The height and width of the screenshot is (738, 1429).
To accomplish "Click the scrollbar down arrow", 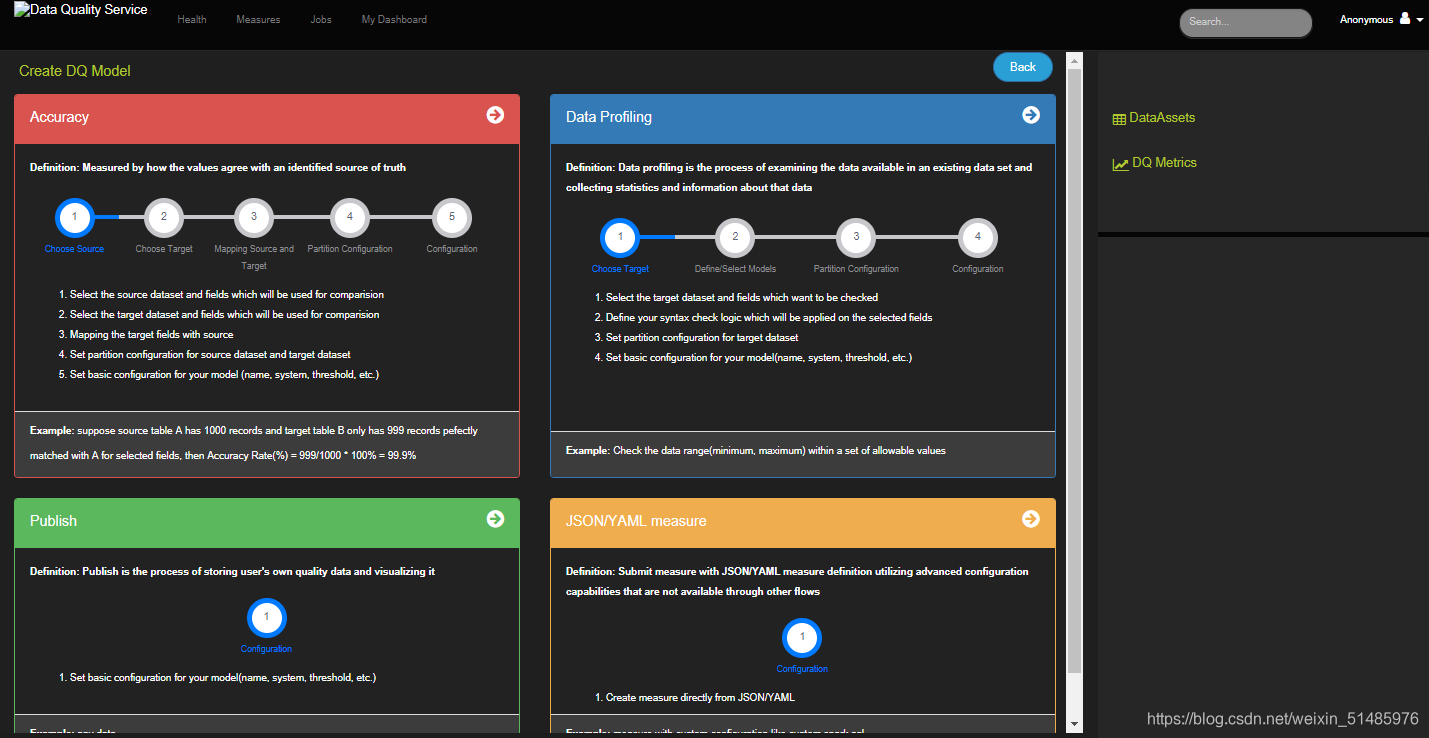I will click(1075, 724).
